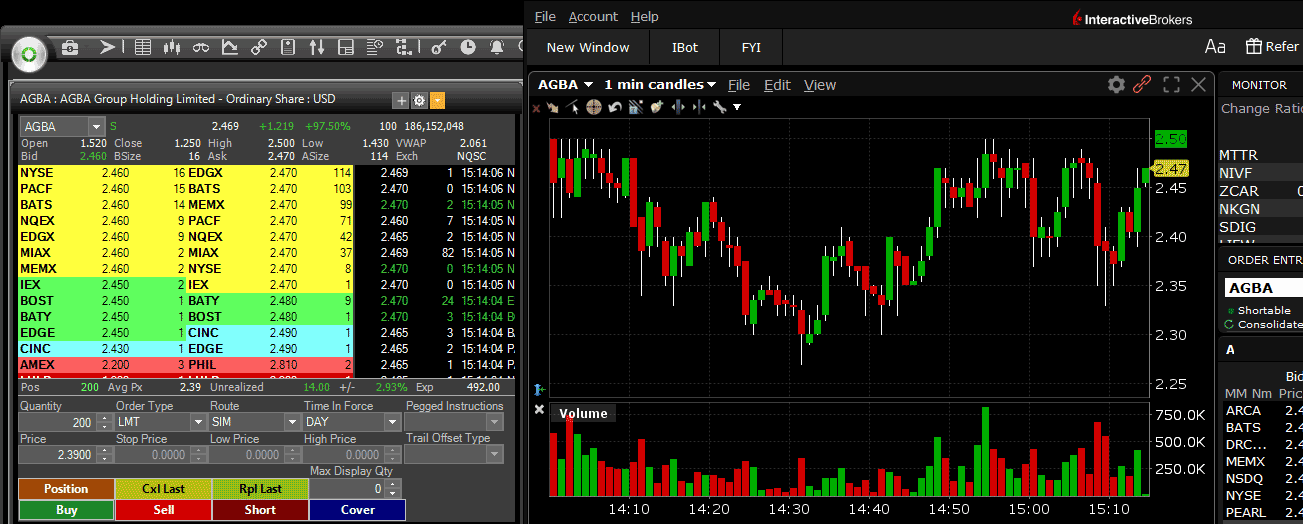Click the Max Display Qty stepper
Screen dimensions: 1303x524
pos(393,489)
